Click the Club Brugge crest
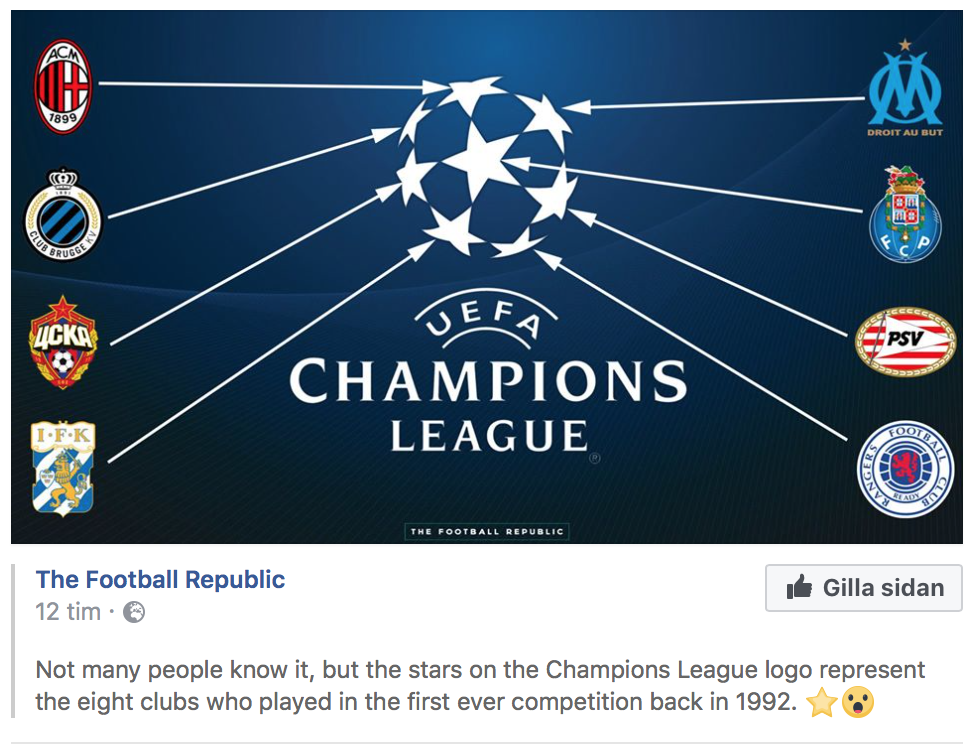The height and width of the screenshot is (750, 980). click(x=63, y=214)
